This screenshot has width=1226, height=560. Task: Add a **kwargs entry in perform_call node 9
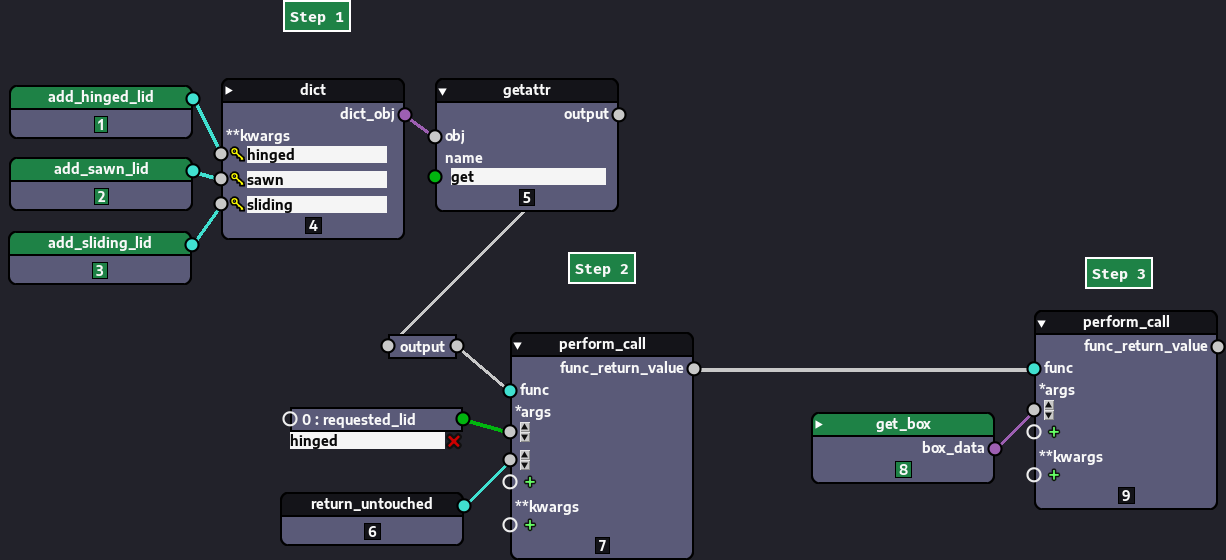pos(1054,475)
